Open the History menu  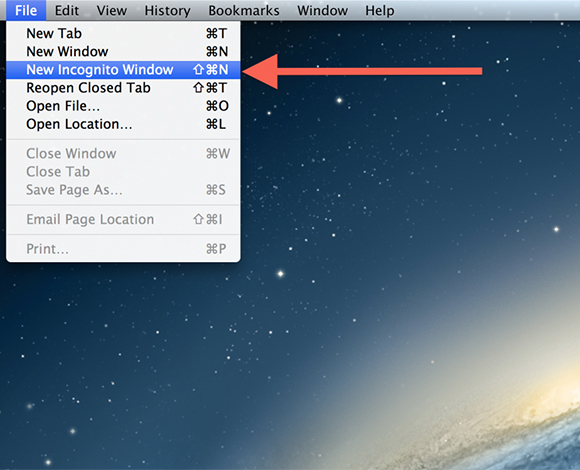point(167,10)
